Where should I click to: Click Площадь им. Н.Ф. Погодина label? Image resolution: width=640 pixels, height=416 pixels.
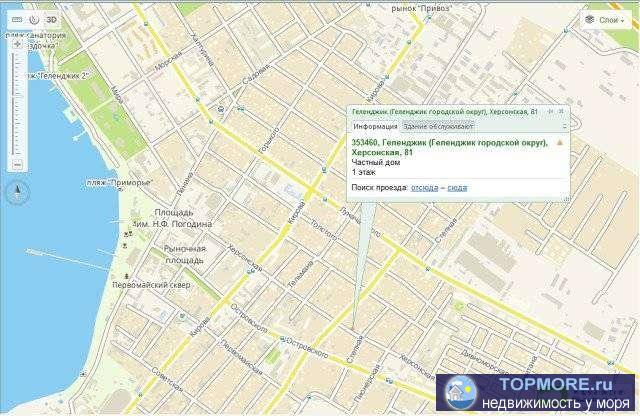pos(173,218)
